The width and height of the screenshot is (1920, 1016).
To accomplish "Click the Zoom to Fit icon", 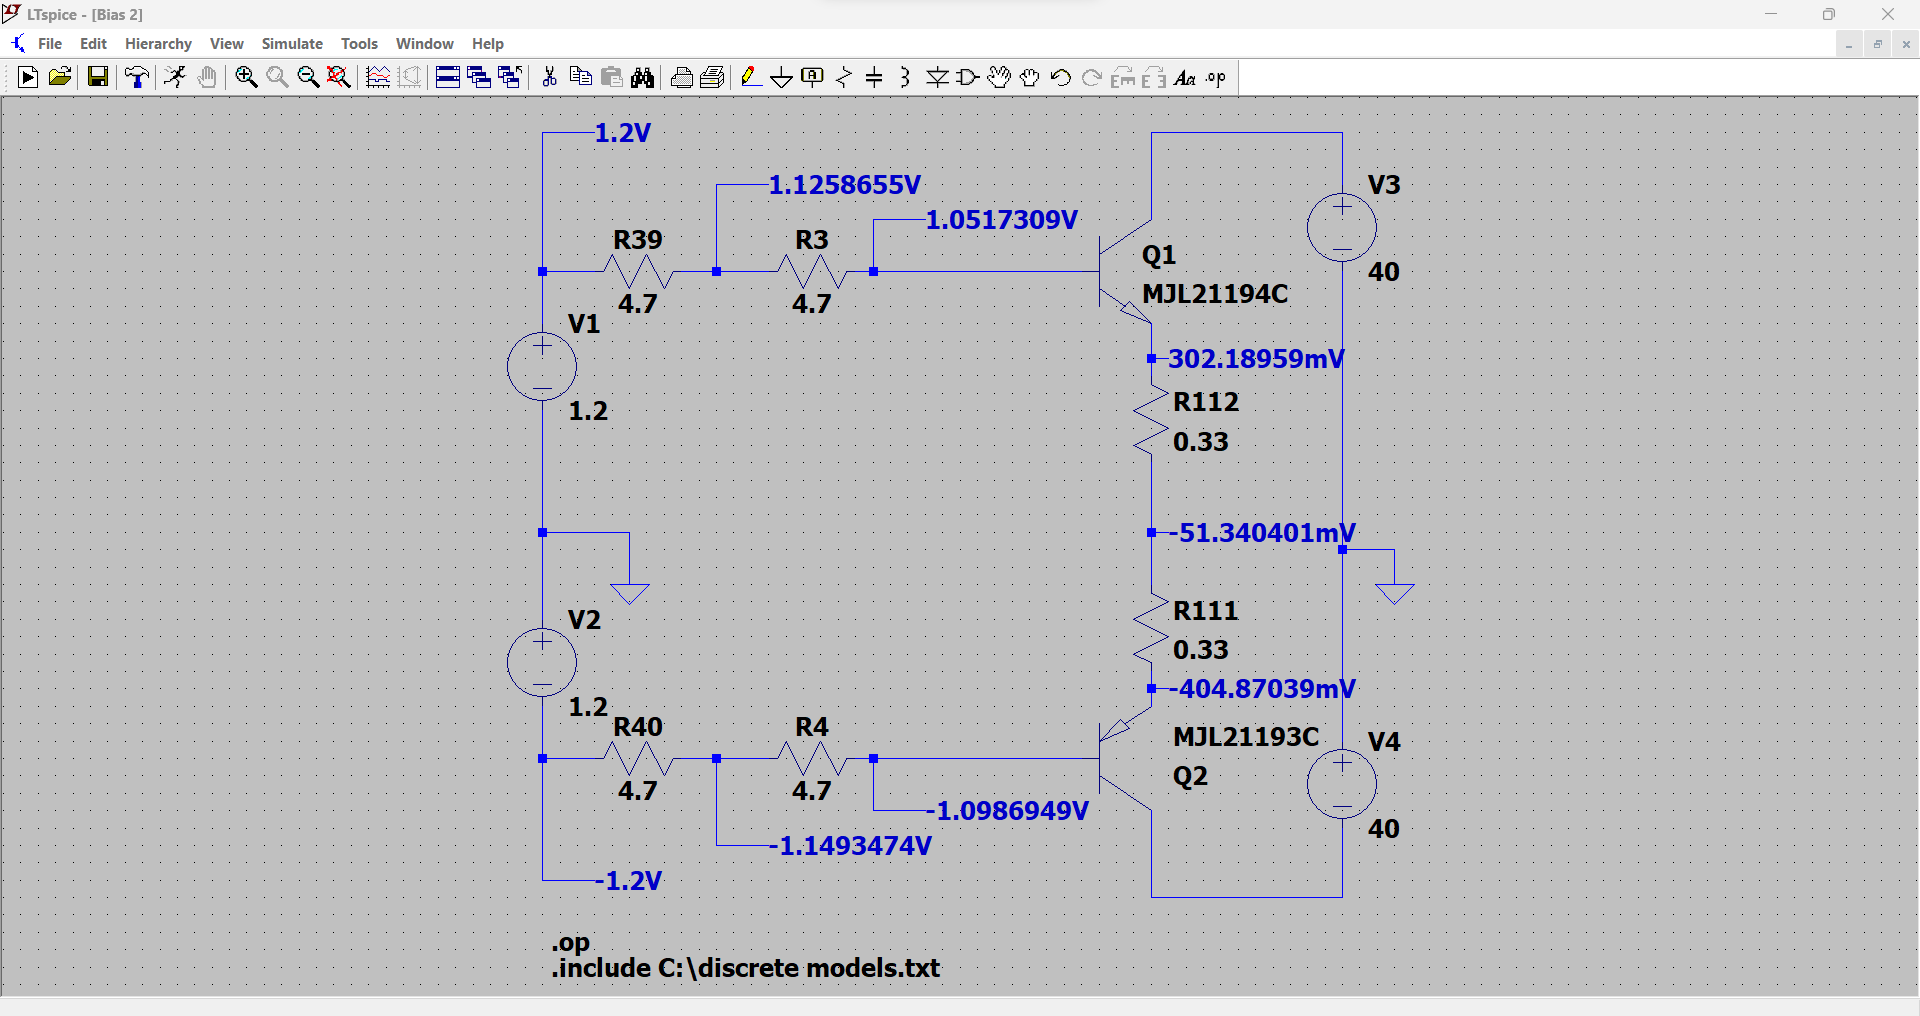I will click(x=339, y=77).
